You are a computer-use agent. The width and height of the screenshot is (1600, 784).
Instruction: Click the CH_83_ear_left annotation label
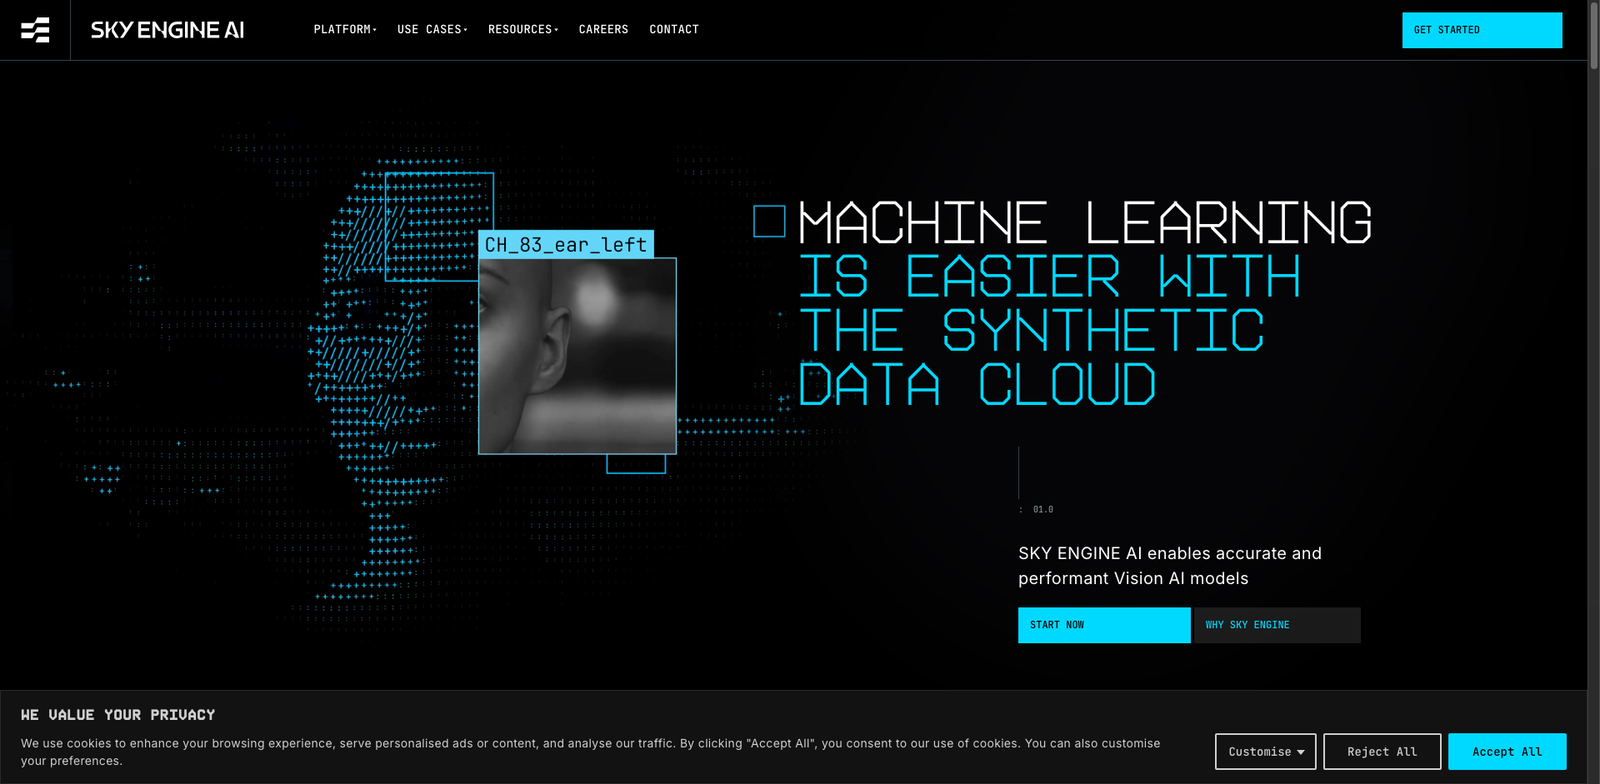pyautogui.click(x=565, y=245)
